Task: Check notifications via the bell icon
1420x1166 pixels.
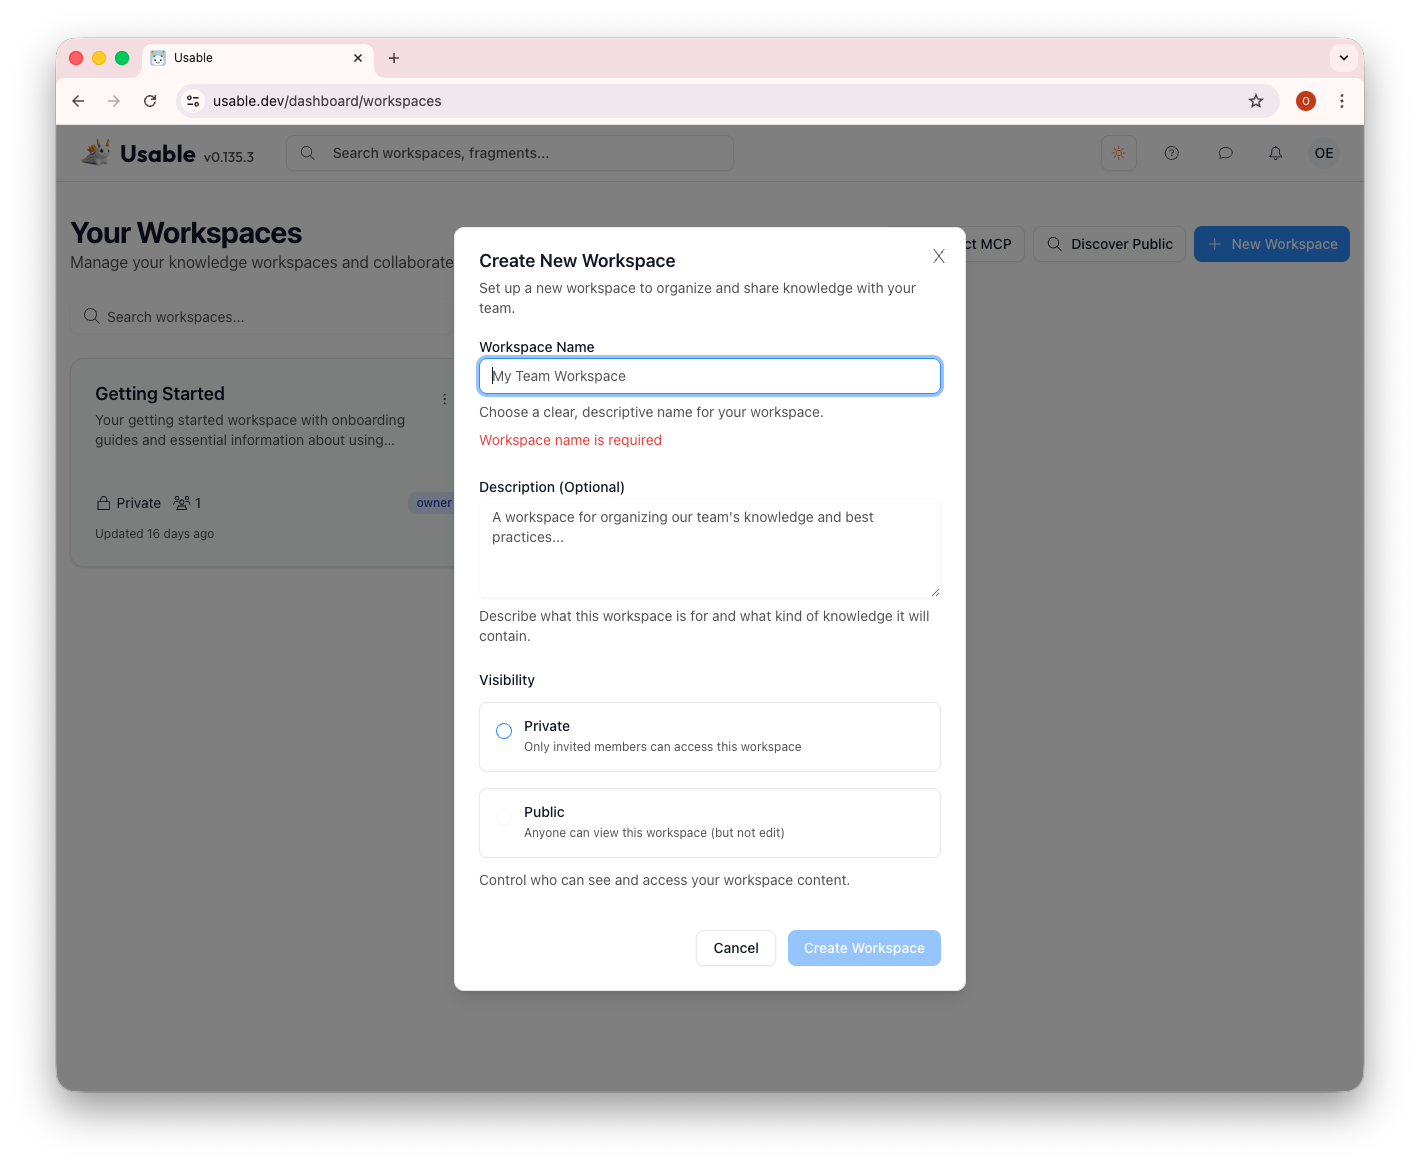Action: coord(1275,153)
